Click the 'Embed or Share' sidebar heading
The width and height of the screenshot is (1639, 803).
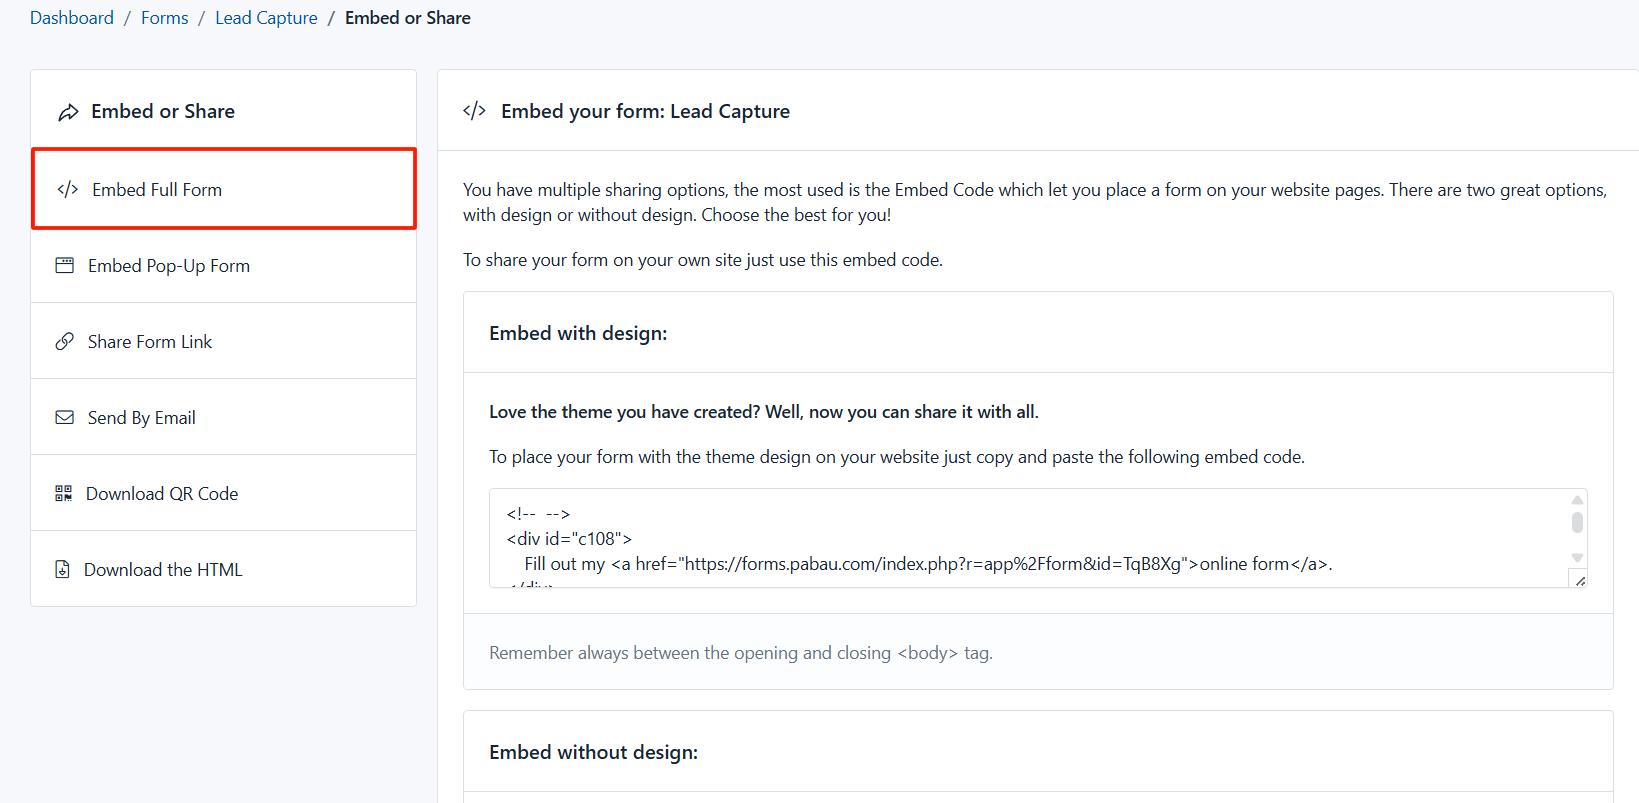163,112
